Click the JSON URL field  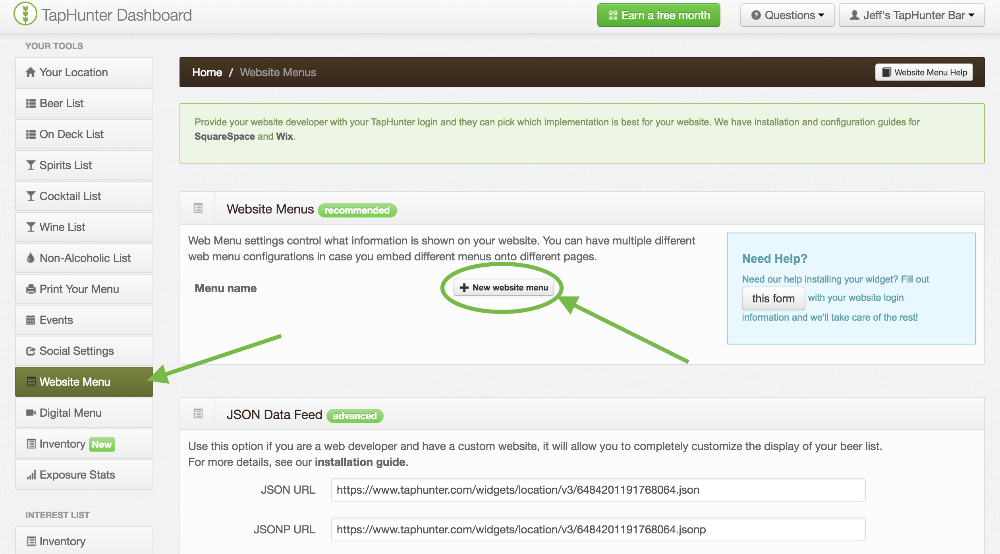point(598,490)
